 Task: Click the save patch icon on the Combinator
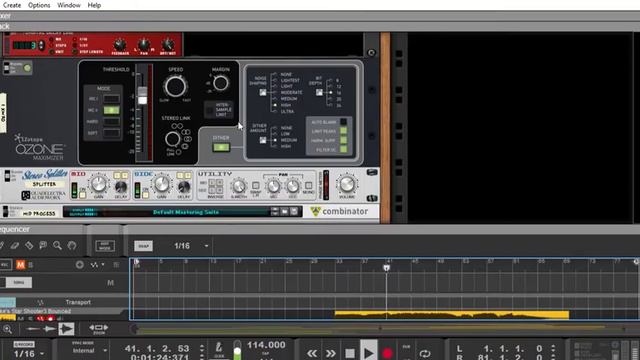click(x=294, y=211)
